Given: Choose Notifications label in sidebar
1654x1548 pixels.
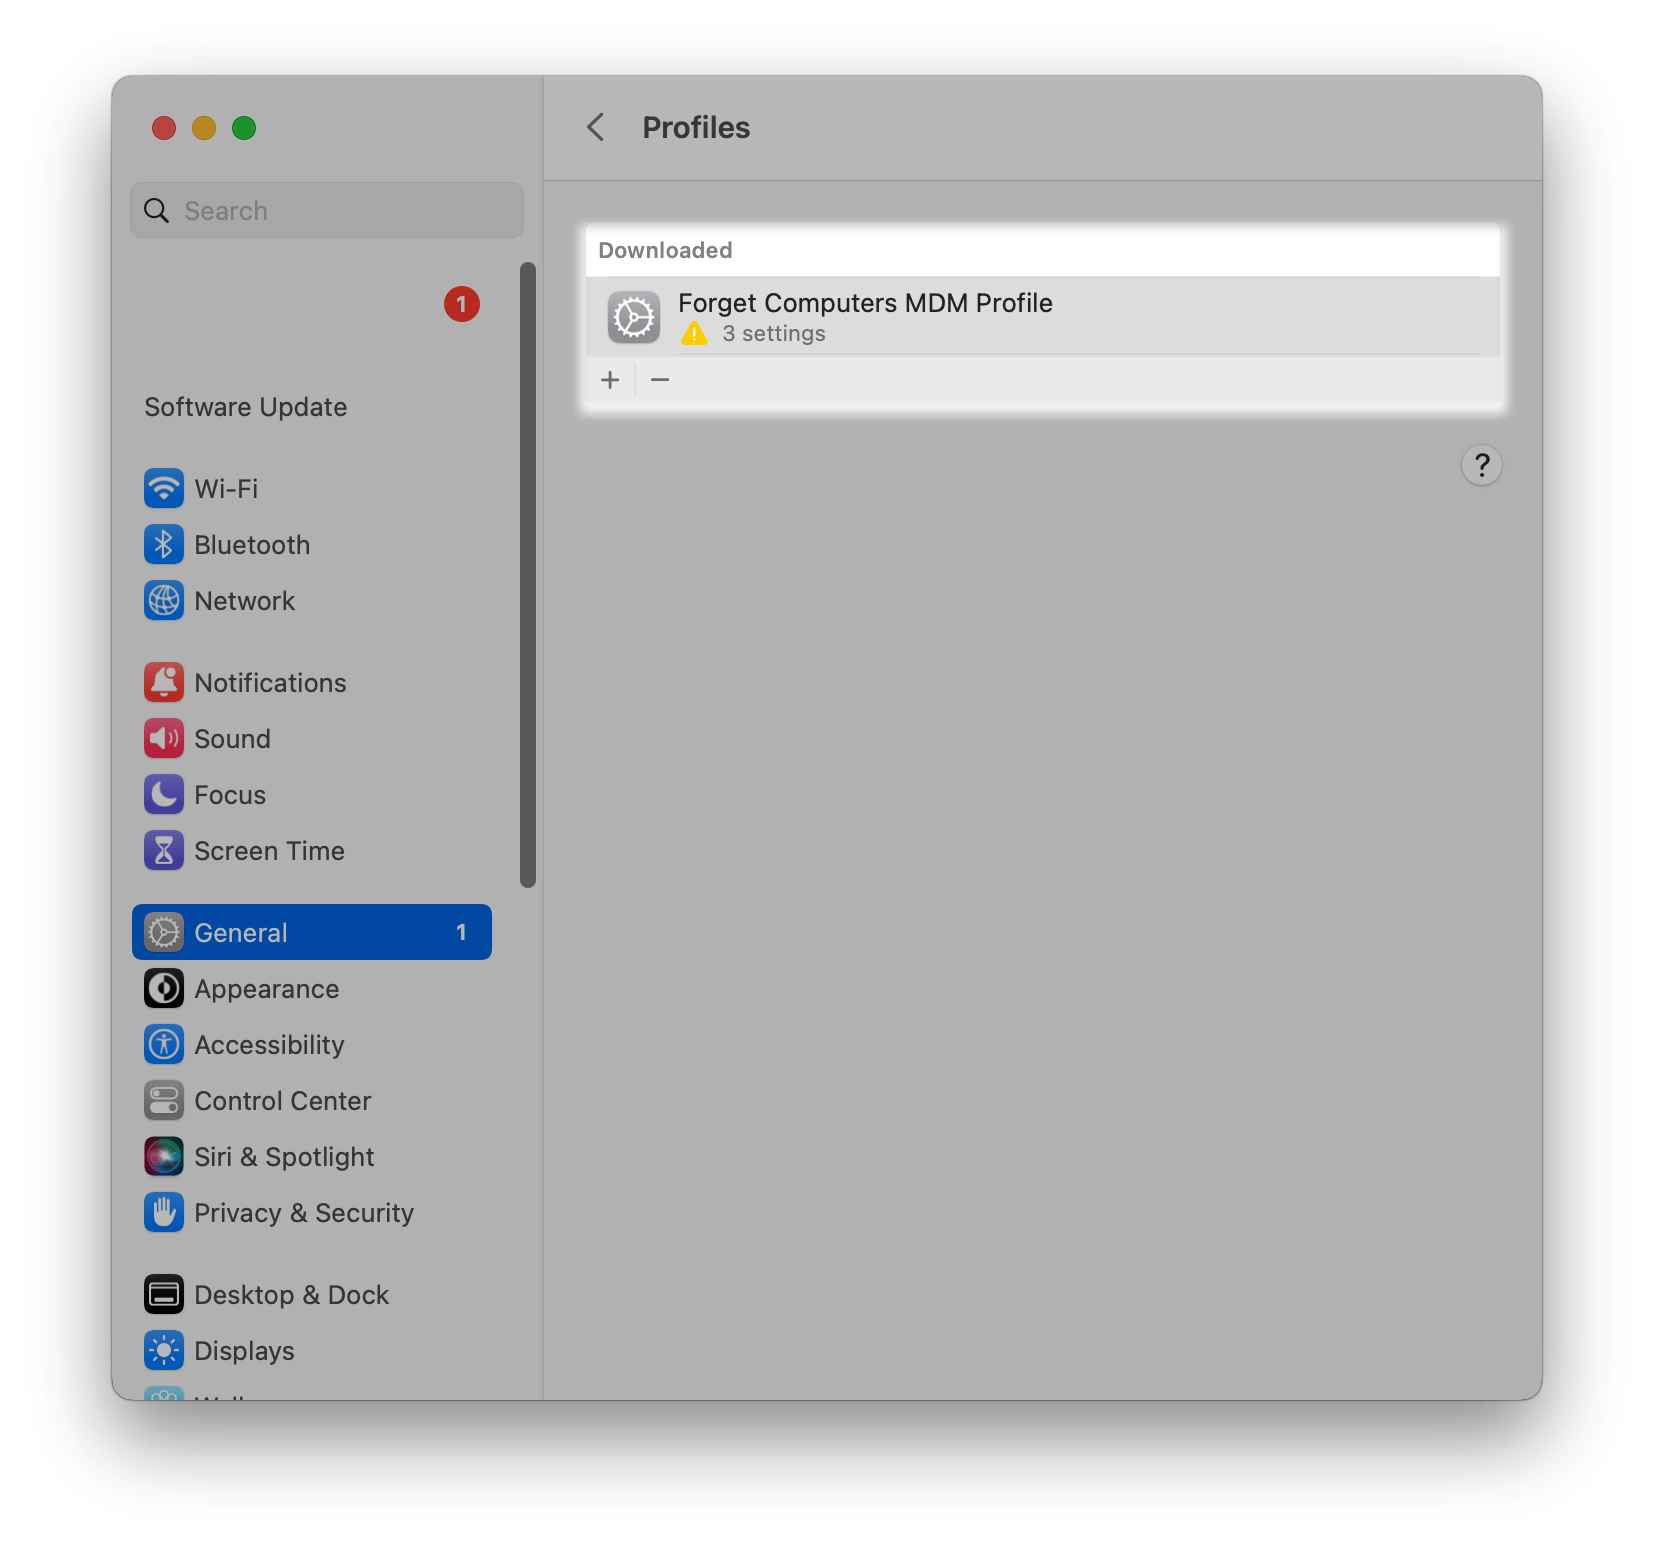Looking at the screenshot, I should (x=271, y=683).
